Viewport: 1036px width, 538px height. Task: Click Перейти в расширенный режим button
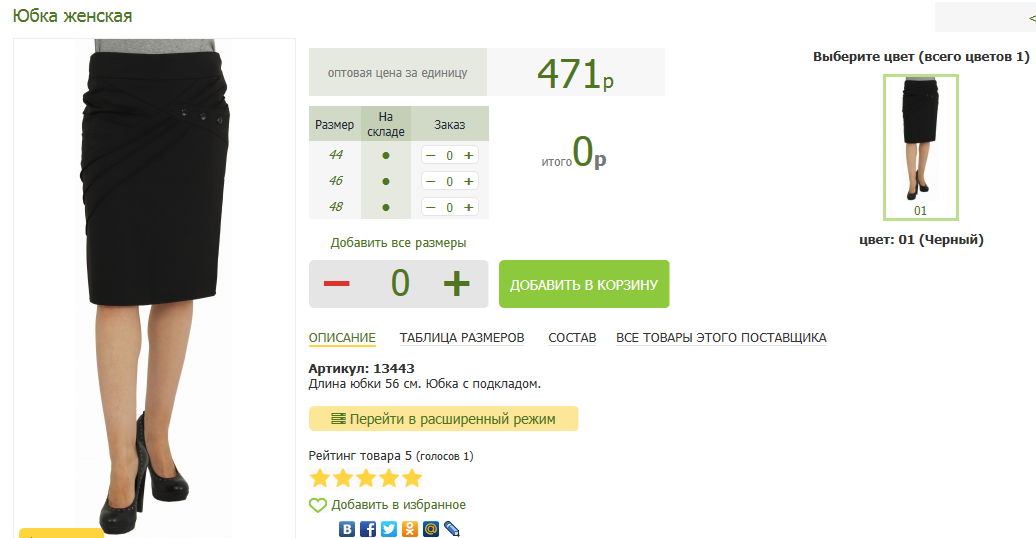443,419
